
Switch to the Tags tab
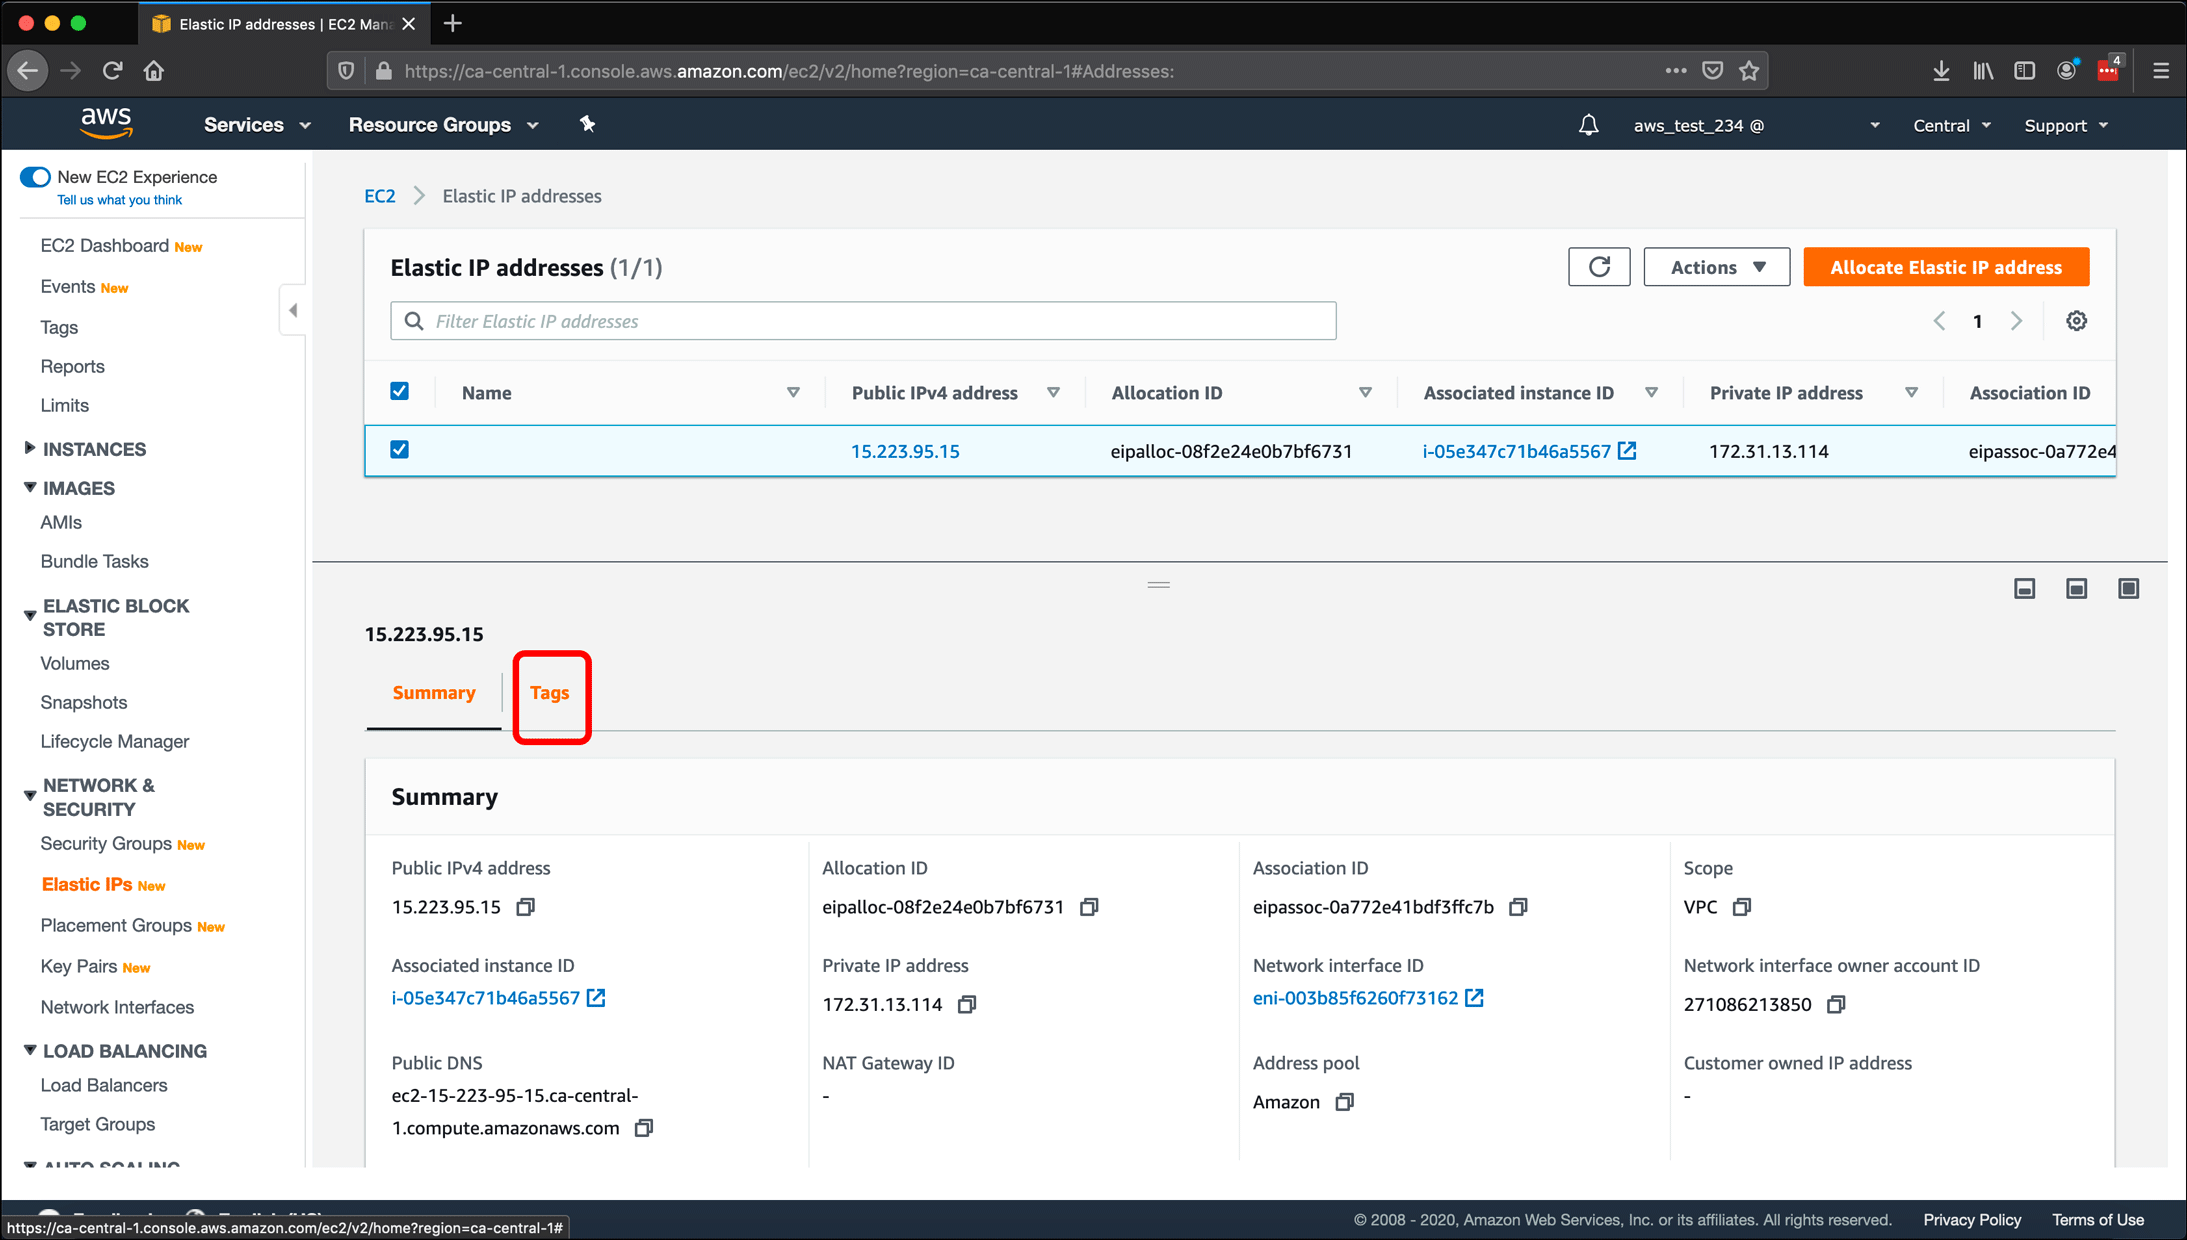(550, 693)
